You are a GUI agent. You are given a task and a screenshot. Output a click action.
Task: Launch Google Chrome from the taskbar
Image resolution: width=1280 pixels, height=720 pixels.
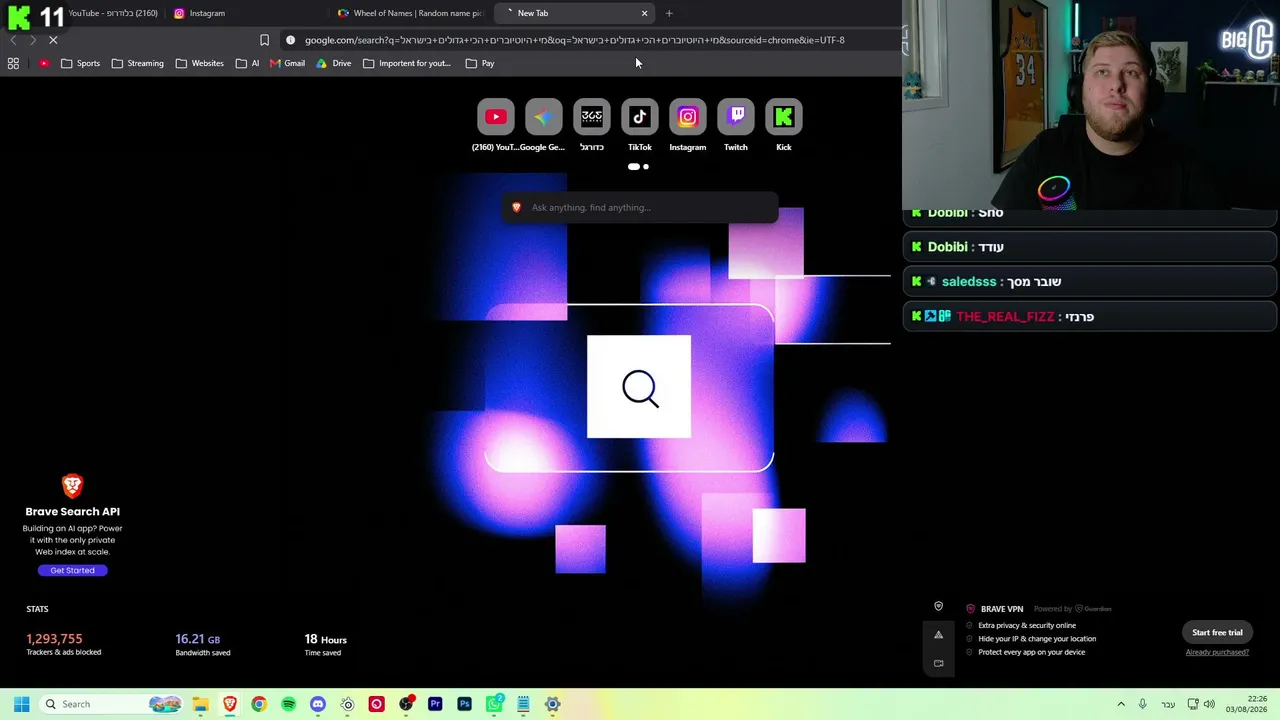coord(259,704)
